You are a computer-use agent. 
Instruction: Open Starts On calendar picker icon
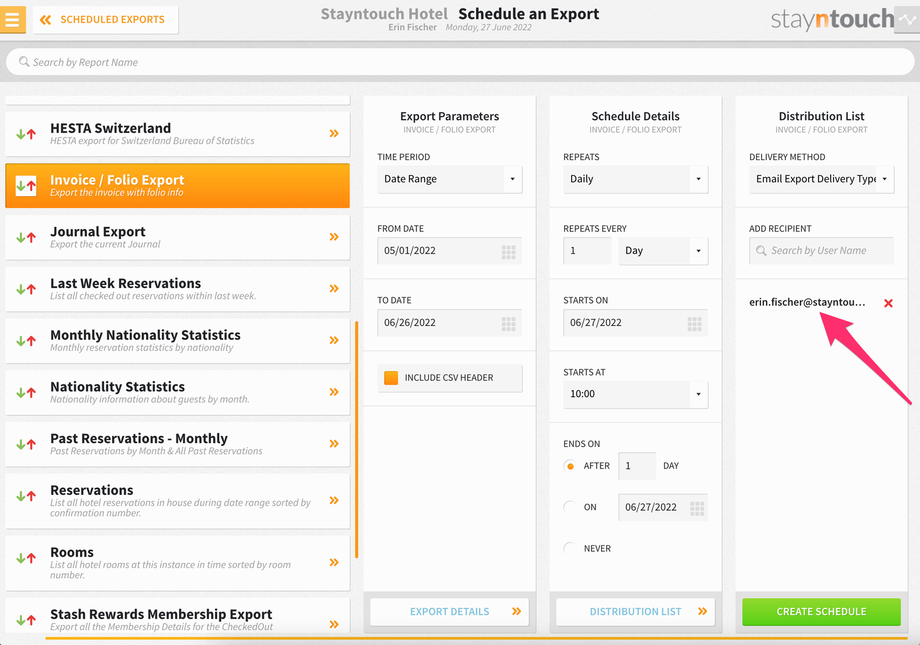tap(694, 323)
